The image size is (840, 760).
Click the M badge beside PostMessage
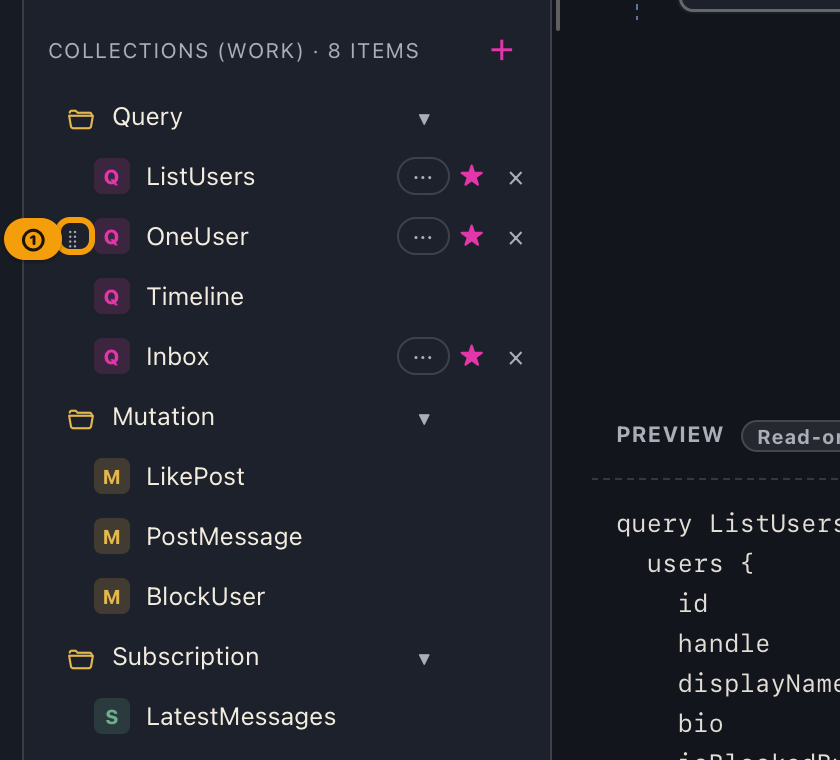[x=112, y=536]
